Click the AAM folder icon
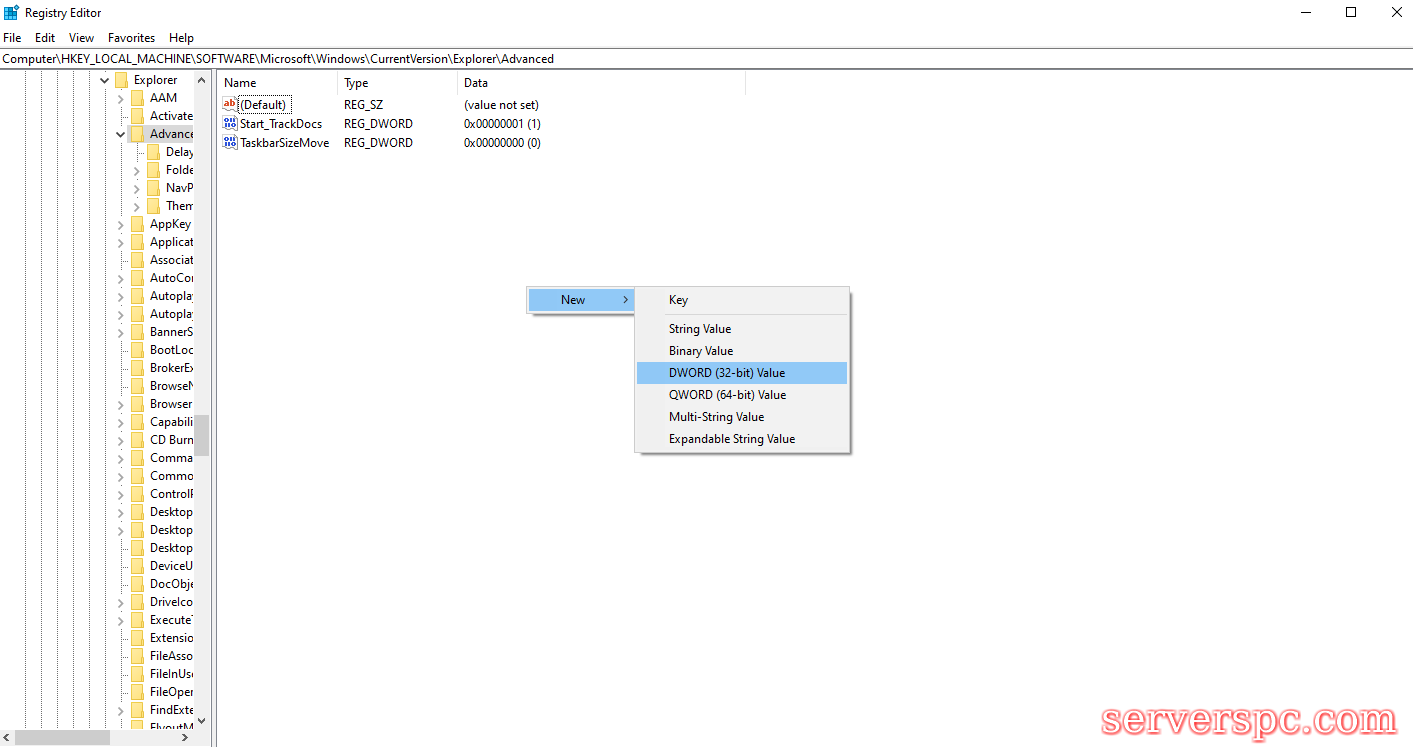Screen dimensions: 1413x747 (137, 98)
